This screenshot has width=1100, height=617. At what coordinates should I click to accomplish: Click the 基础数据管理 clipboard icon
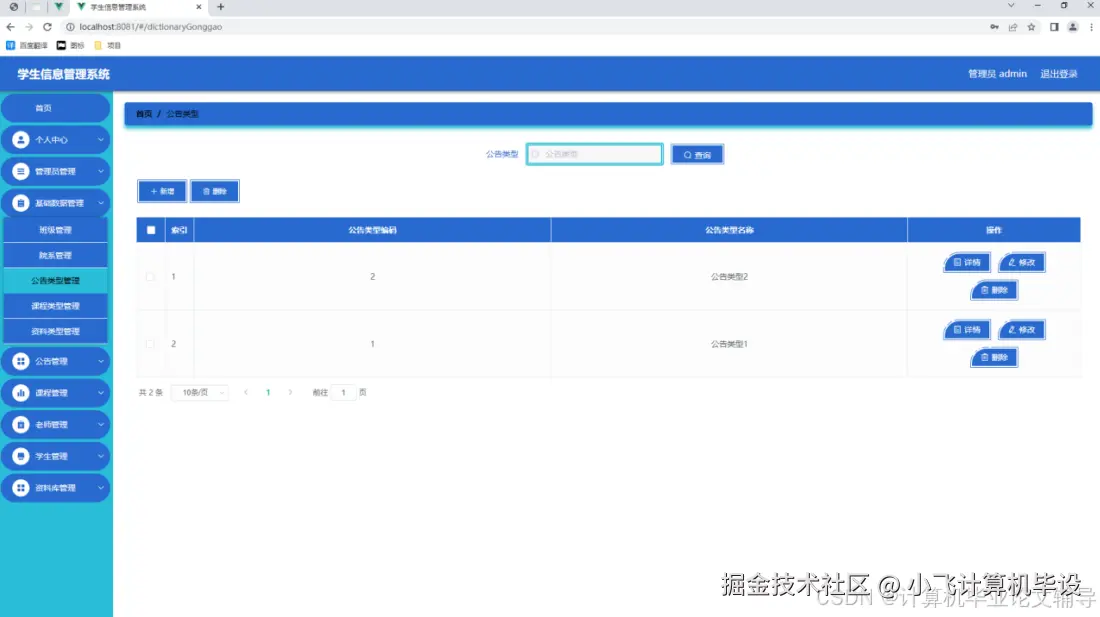(20, 203)
